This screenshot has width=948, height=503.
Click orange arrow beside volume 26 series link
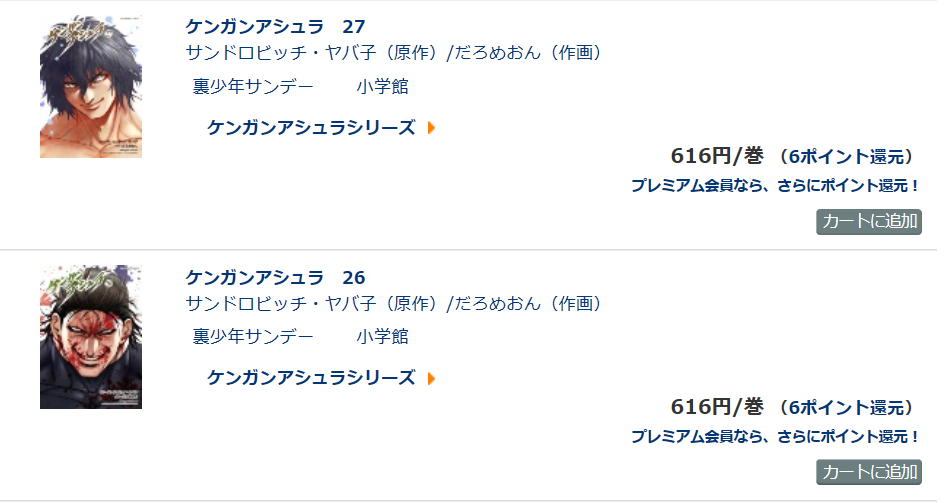(432, 378)
